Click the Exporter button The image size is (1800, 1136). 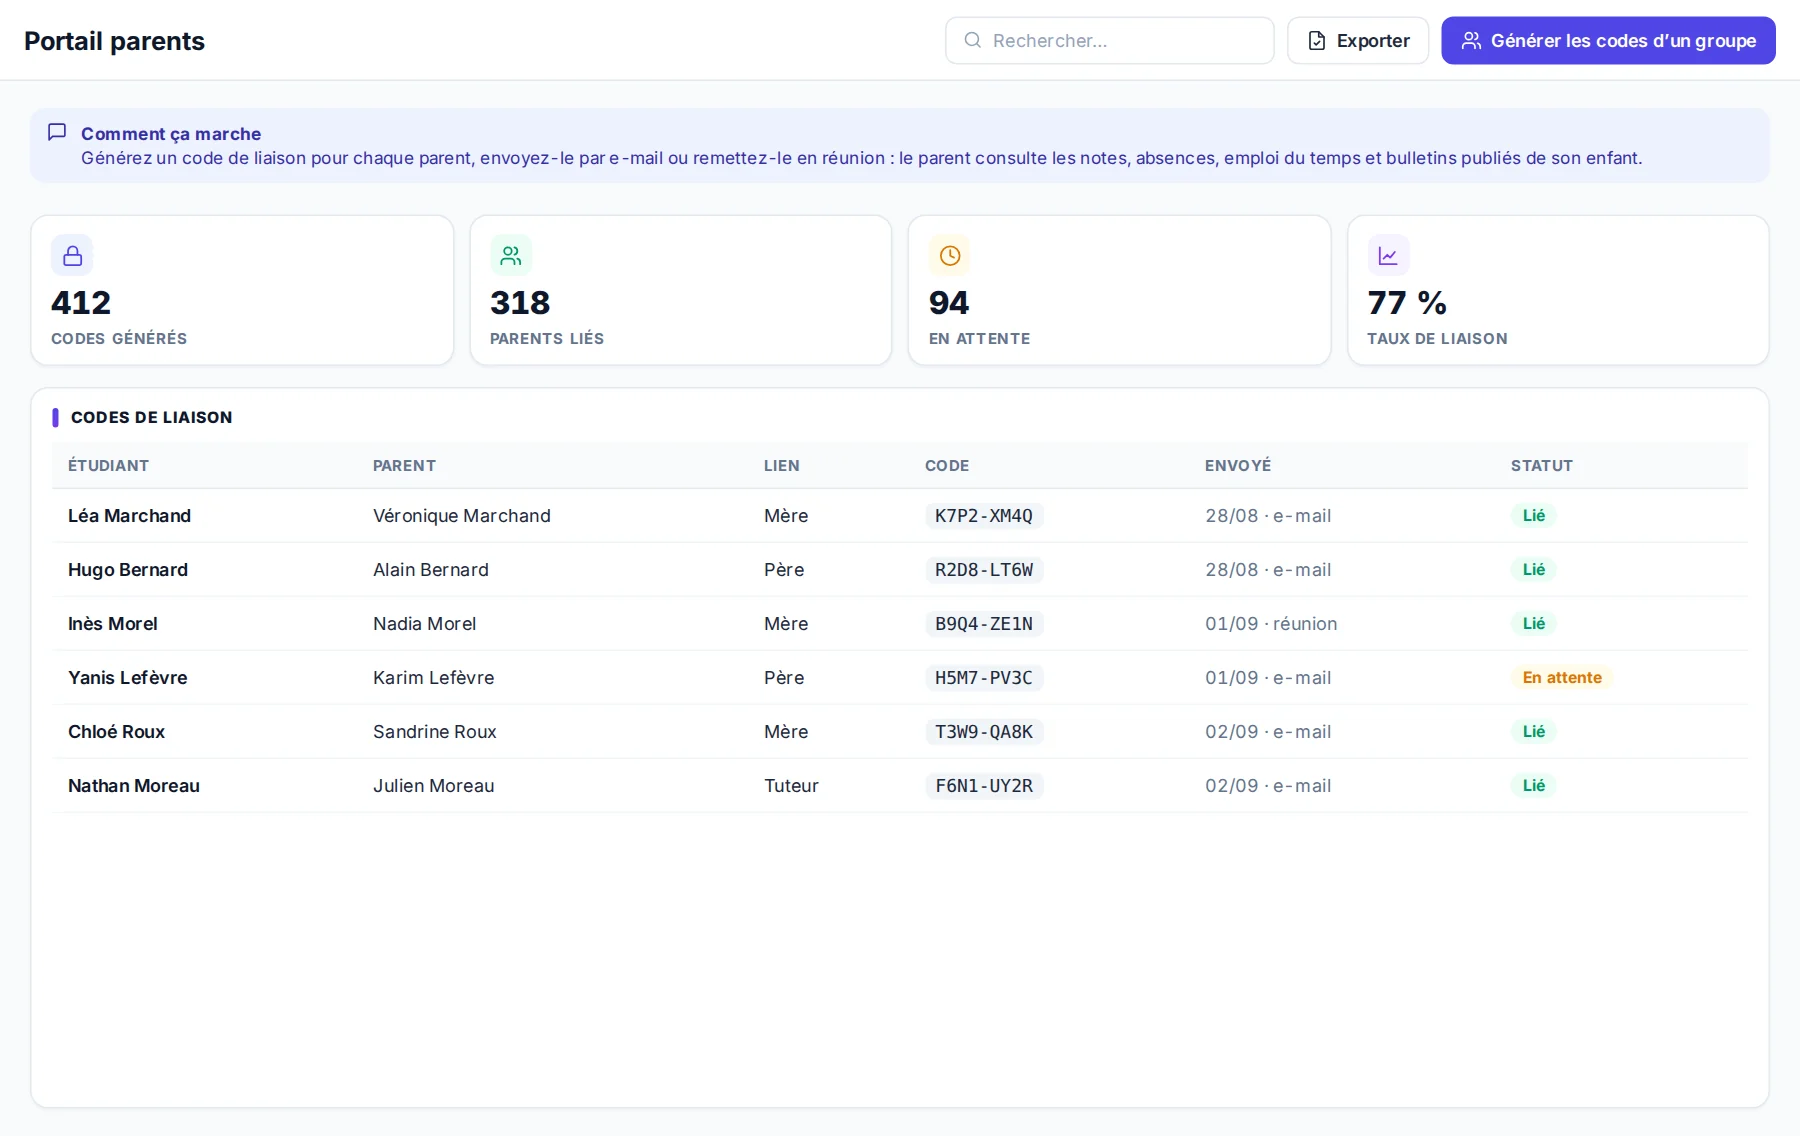coord(1358,40)
